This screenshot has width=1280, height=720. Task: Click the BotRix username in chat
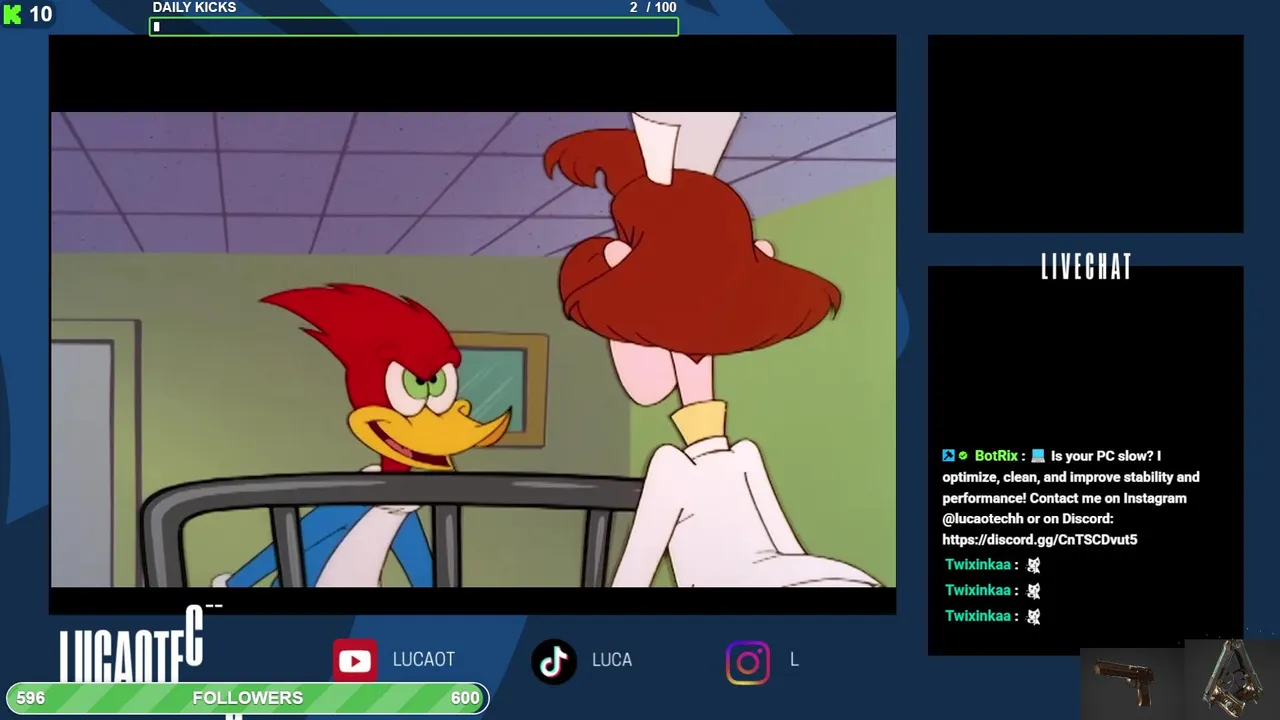(x=996, y=456)
